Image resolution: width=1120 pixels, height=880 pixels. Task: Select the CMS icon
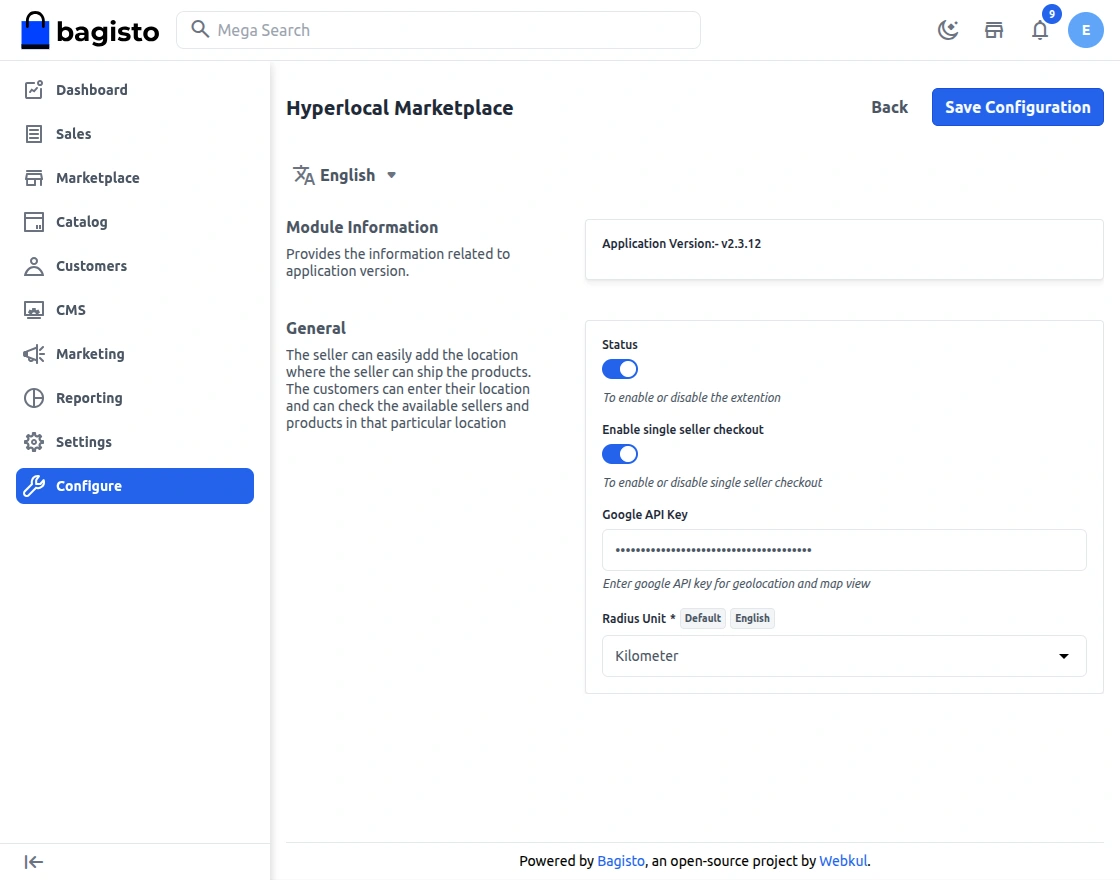point(31,310)
